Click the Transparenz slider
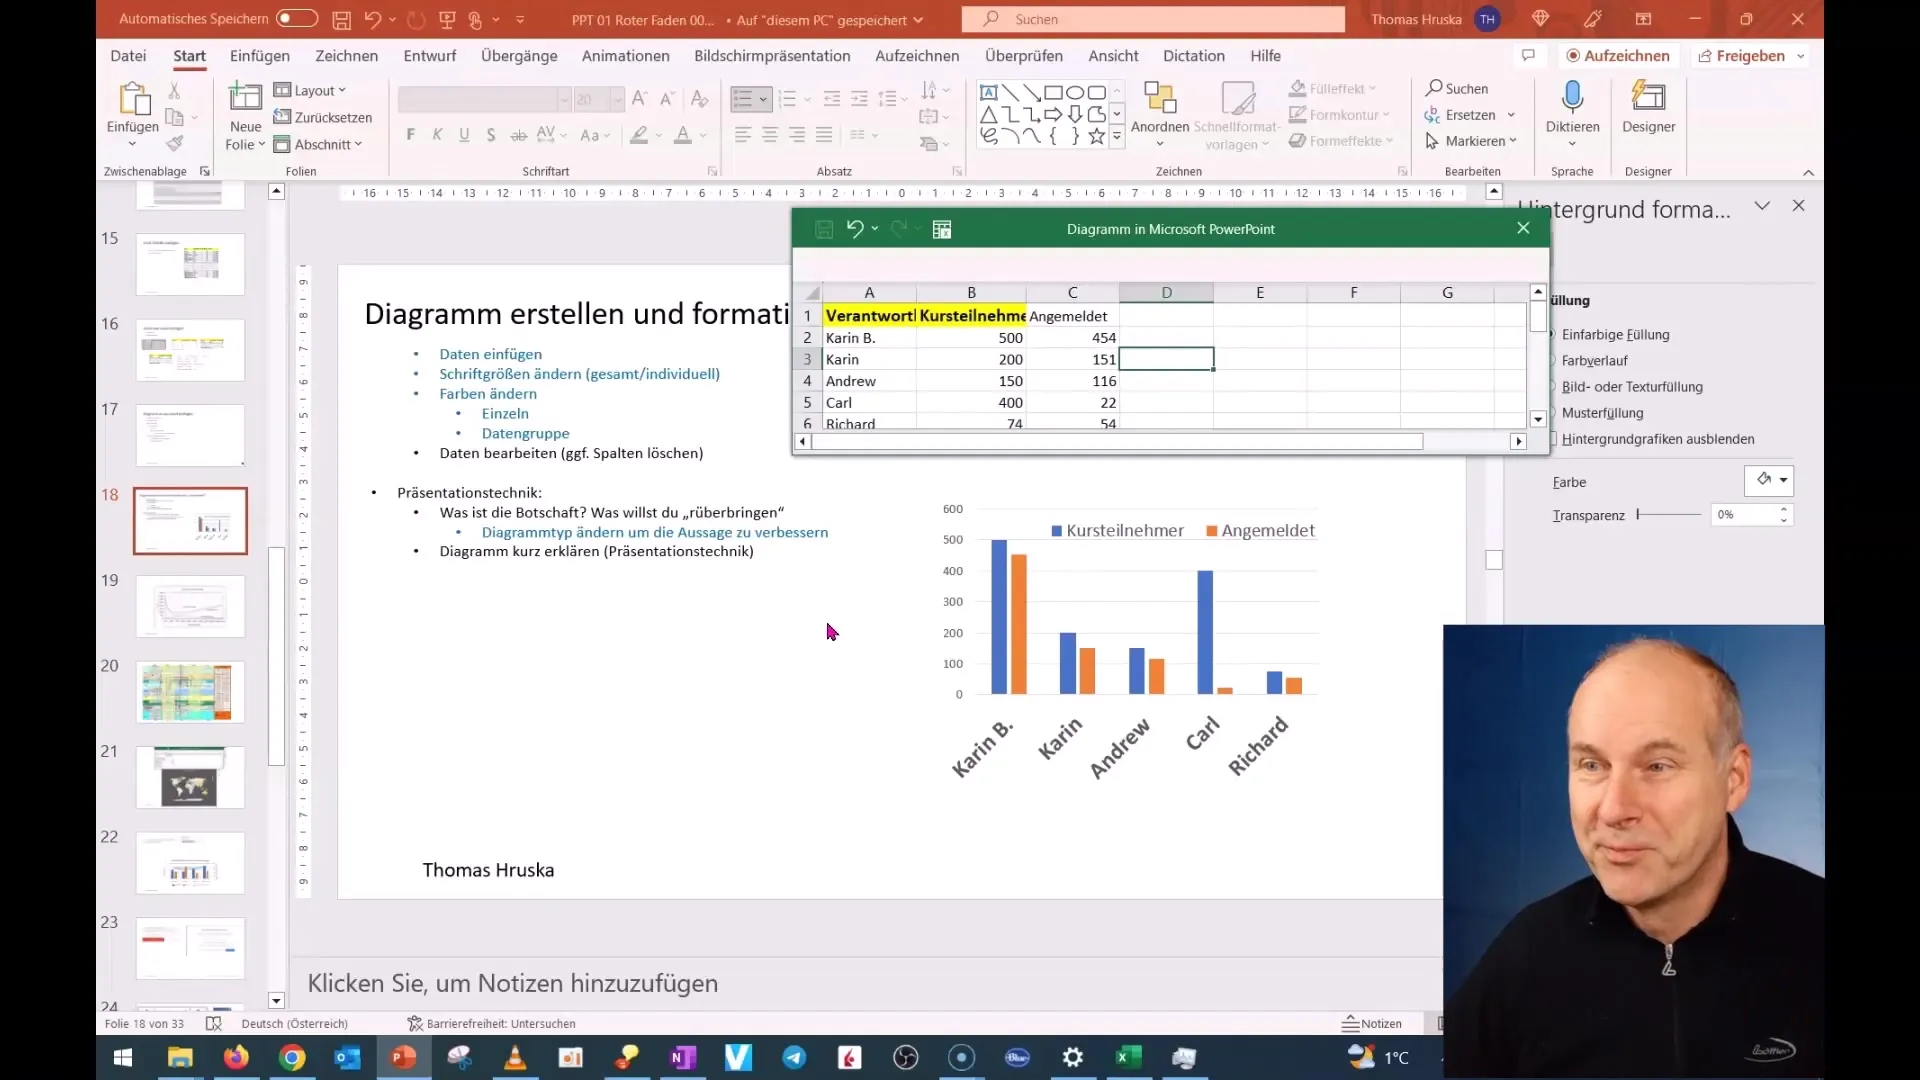Image resolution: width=1920 pixels, height=1080 pixels. (1668, 514)
